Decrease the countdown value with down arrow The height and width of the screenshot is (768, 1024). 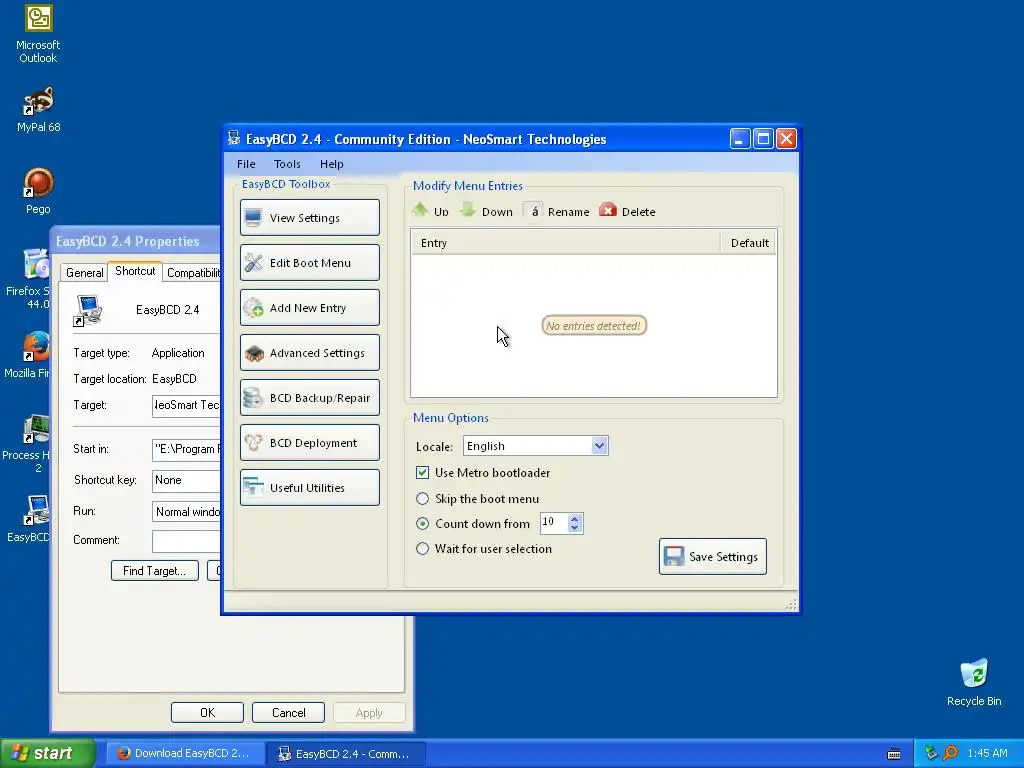(x=575, y=528)
